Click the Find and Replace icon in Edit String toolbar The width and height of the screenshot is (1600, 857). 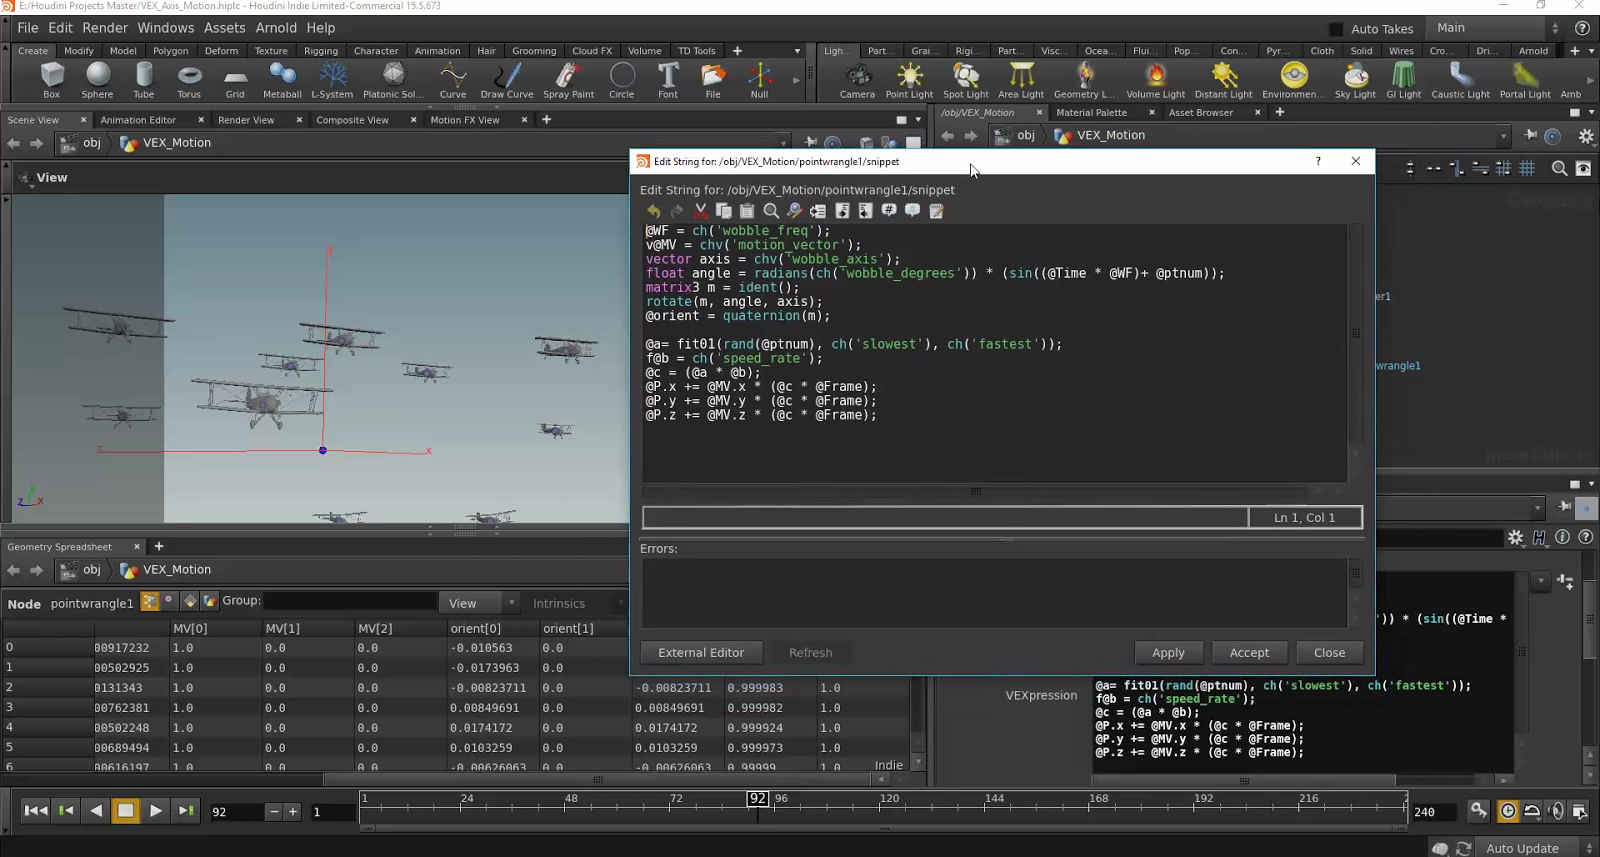794,211
